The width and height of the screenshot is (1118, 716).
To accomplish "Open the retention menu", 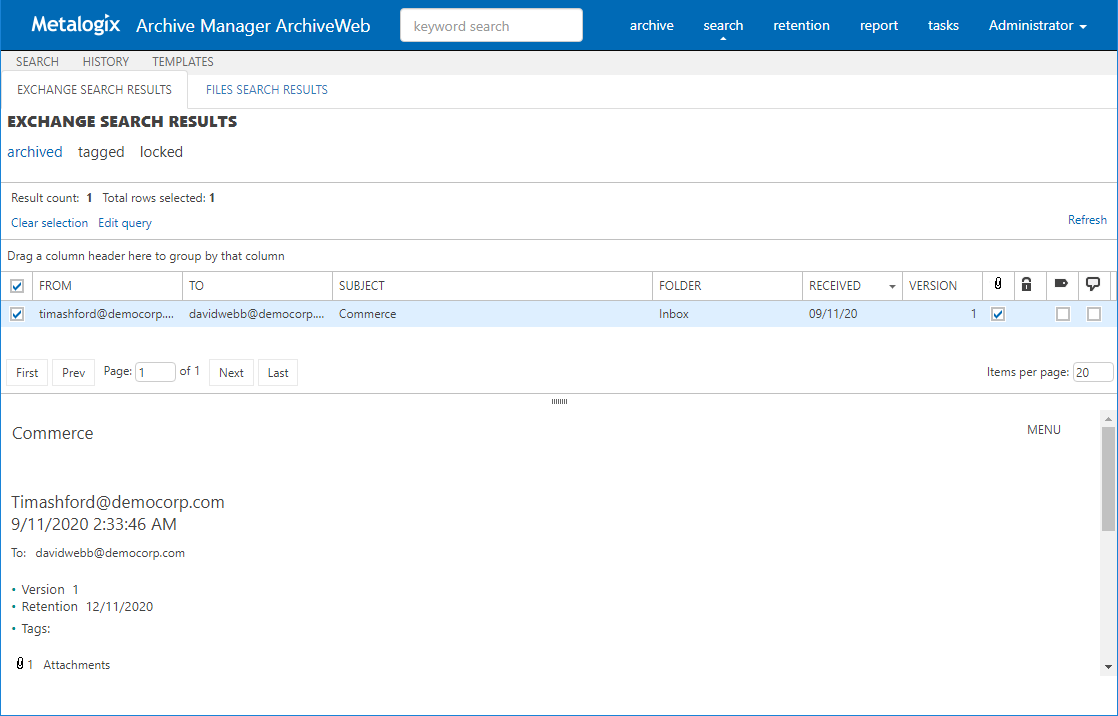I will pos(801,26).
